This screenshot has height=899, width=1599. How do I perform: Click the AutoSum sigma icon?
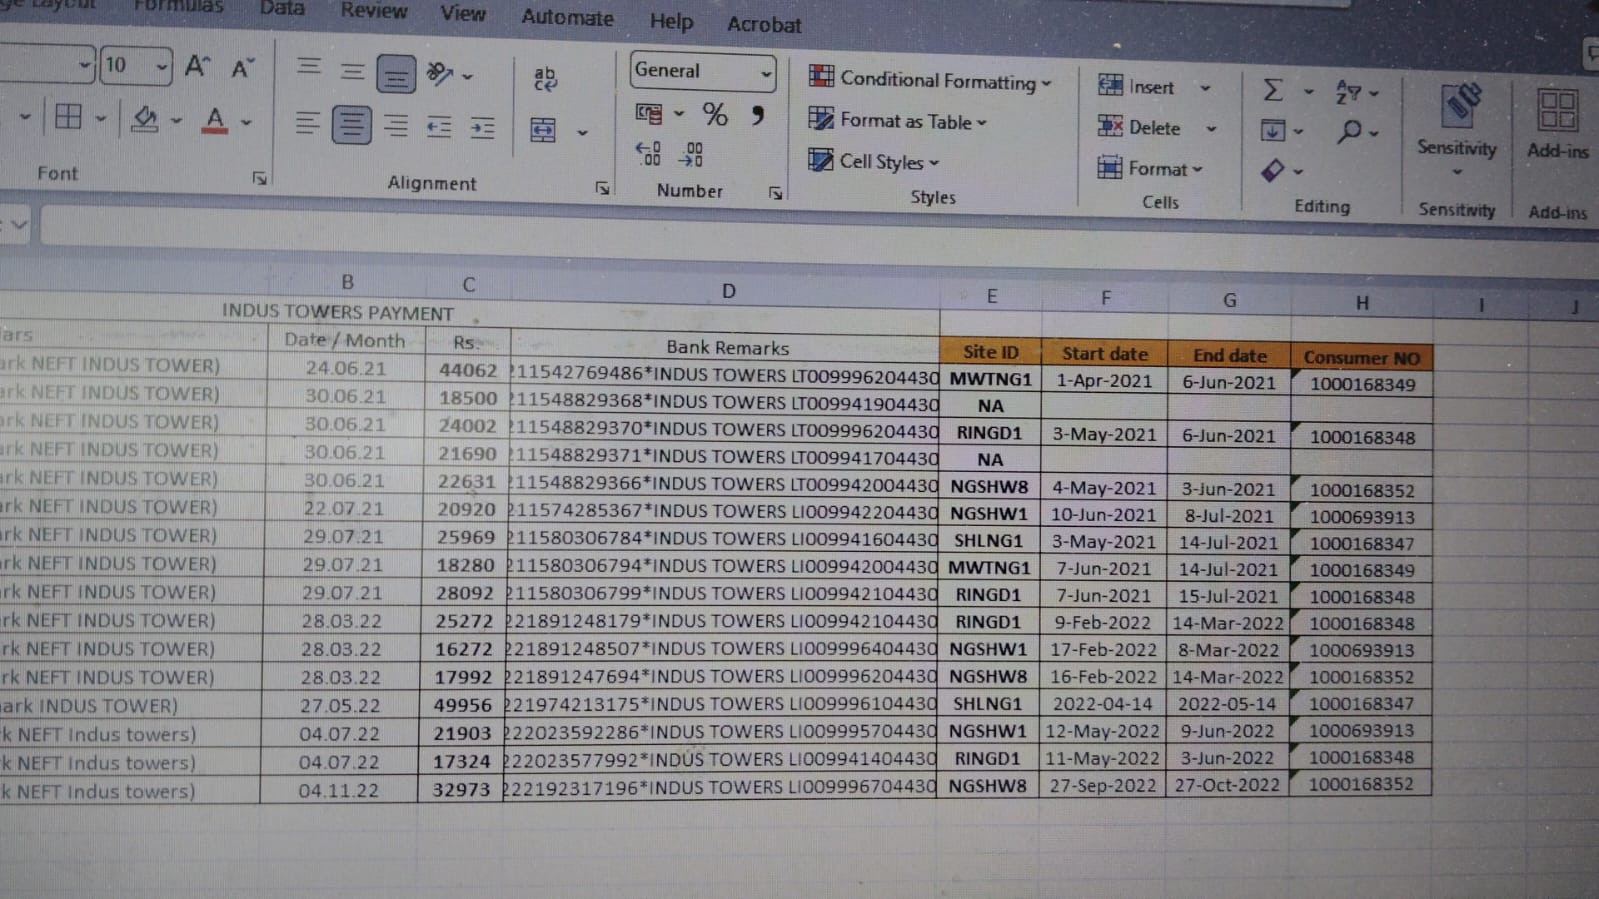coord(1272,90)
